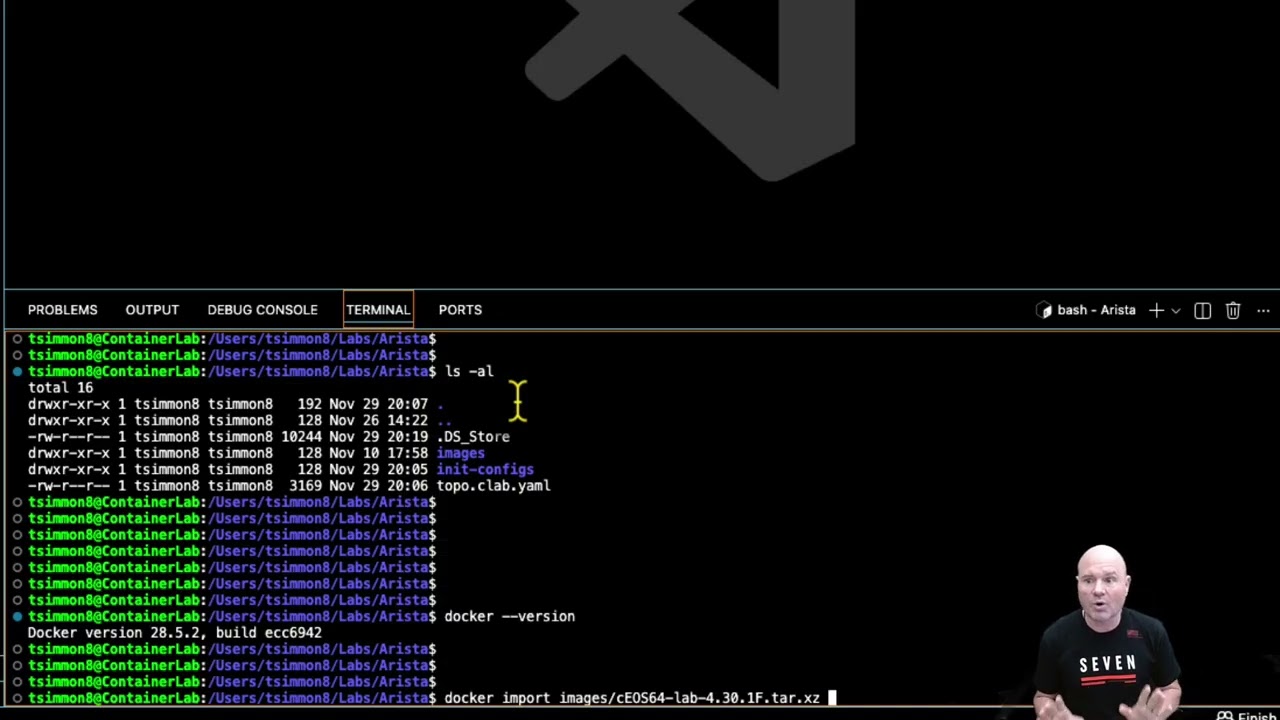Viewport: 1280px width, 720px height.
Task: Open the panel's more actions ellipsis
Action: tap(1263, 310)
